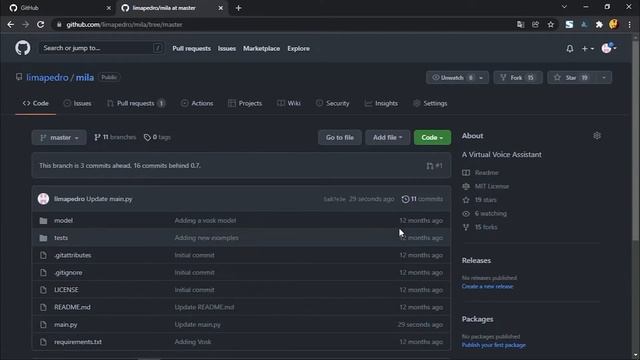
Task: Open the README.md file
Action: tap(72, 307)
